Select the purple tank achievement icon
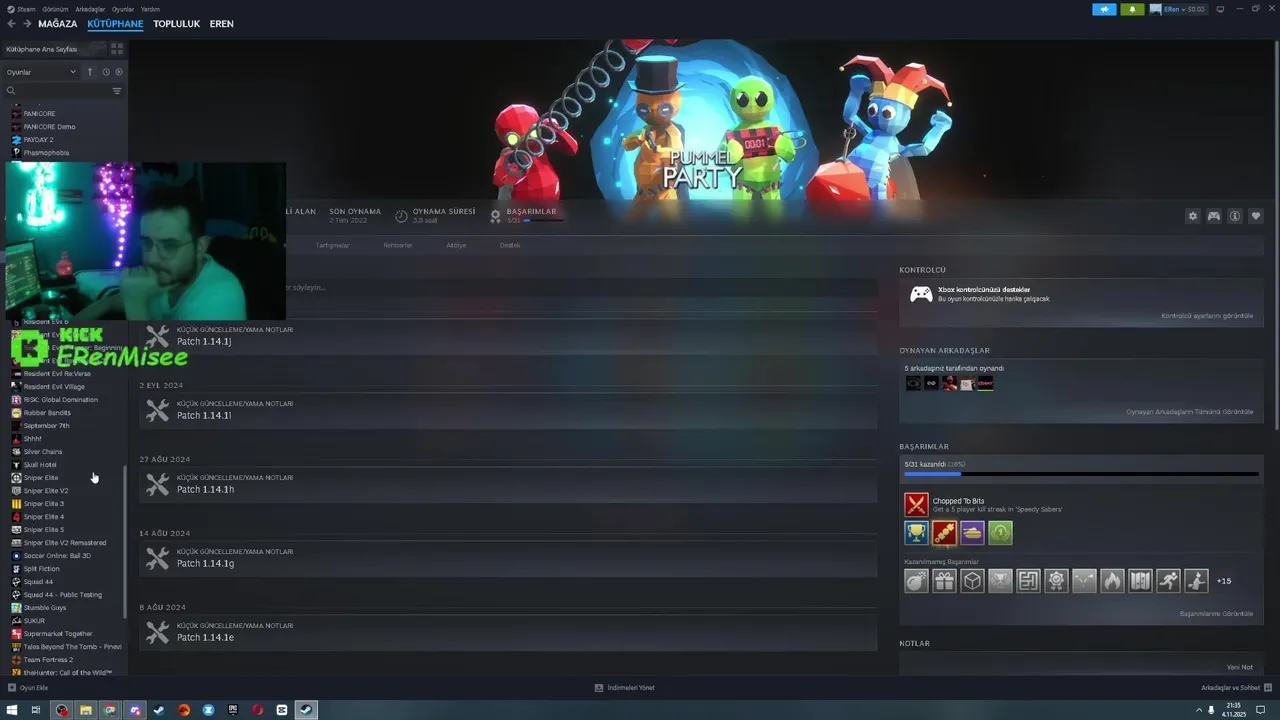The image size is (1280, 720). tap(972, 533)
